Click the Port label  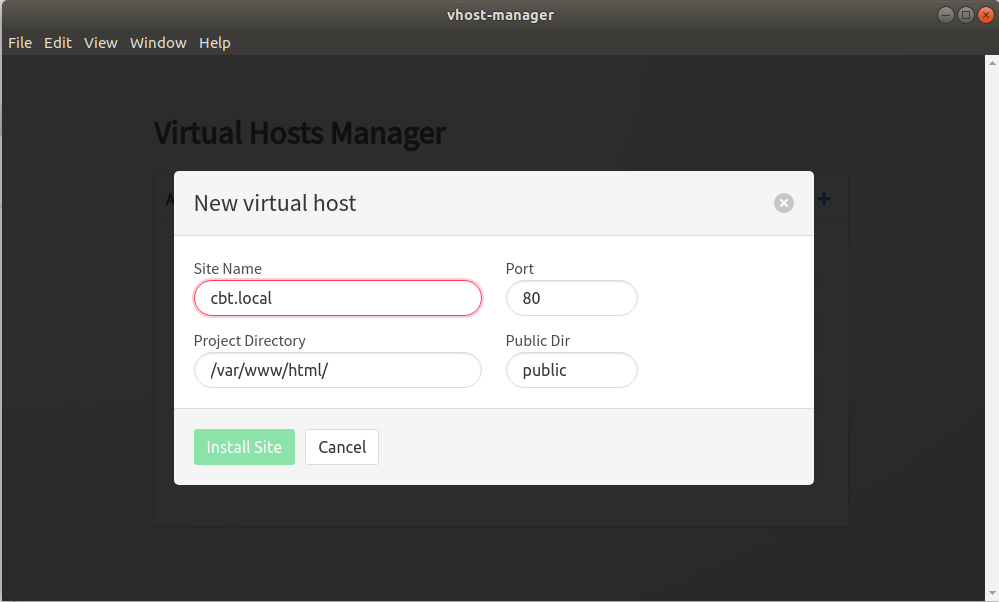click(x=519, y=269)
